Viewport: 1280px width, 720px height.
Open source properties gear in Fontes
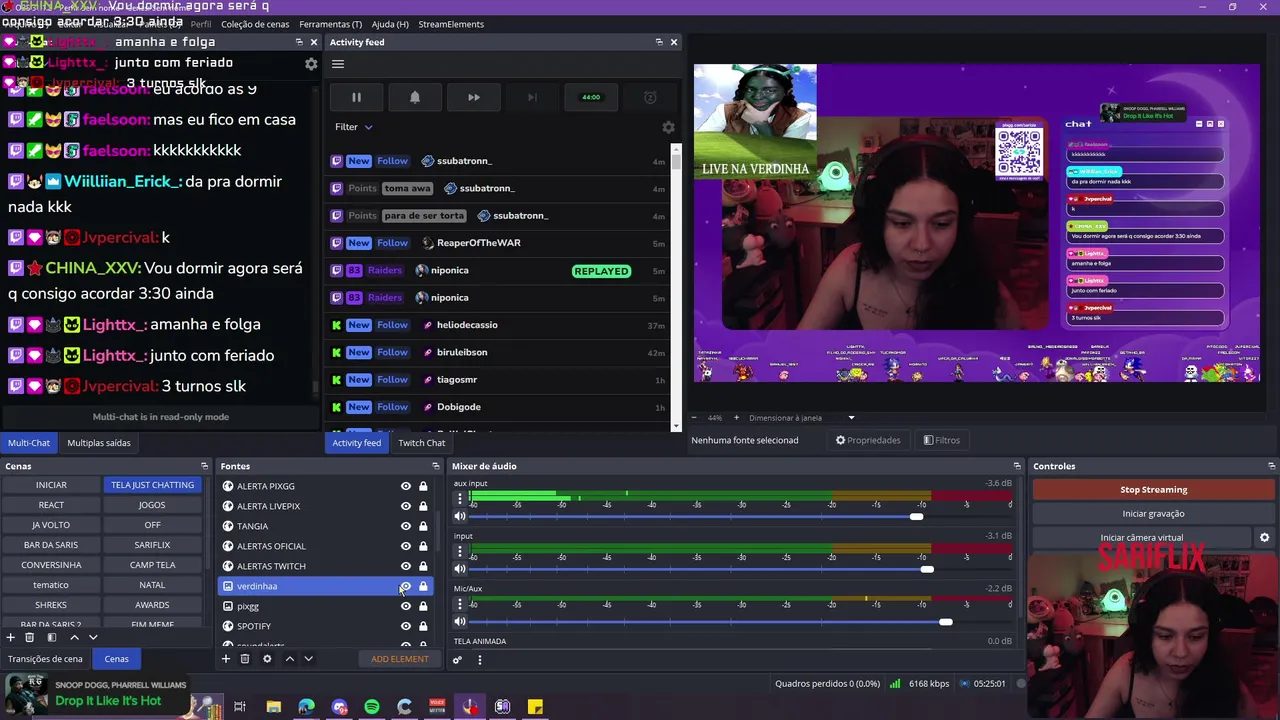(267, 659)
